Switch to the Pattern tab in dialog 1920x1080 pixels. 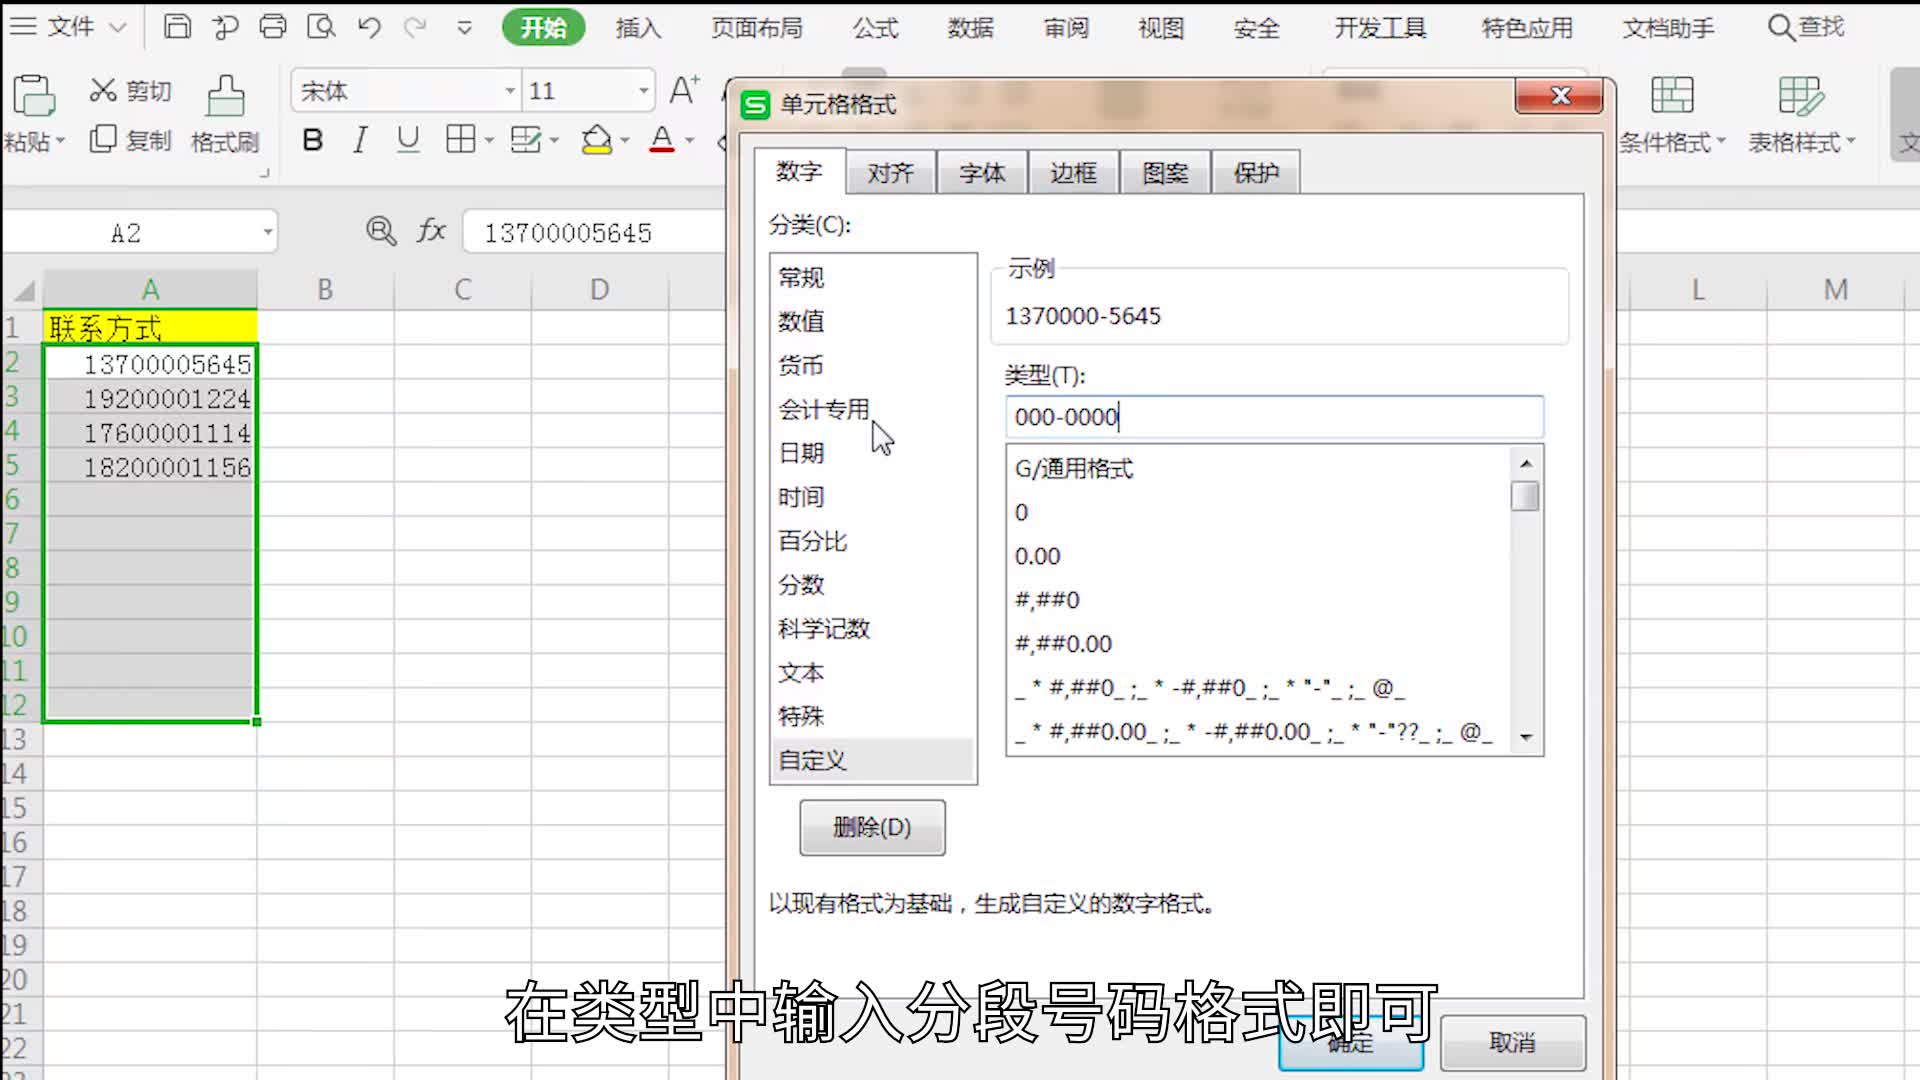click(1165, 173)
